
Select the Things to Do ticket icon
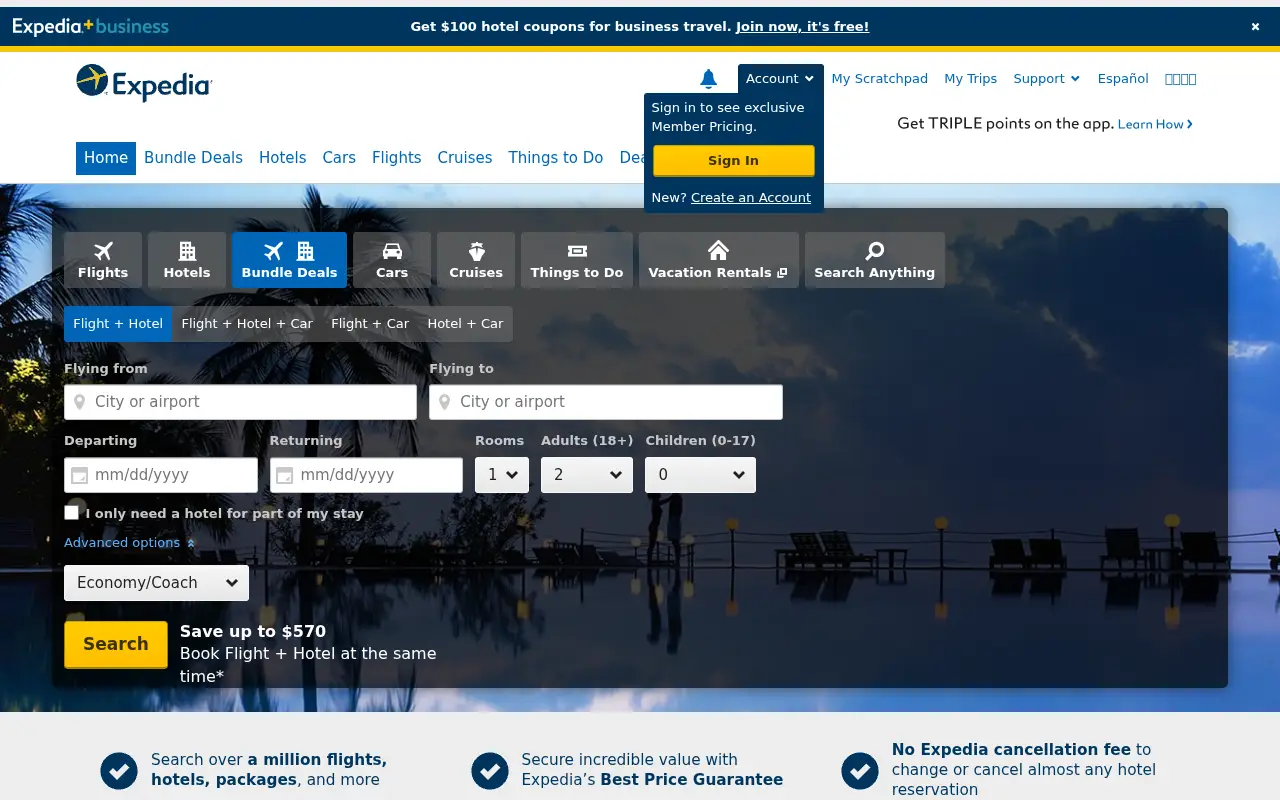(577, 251)
